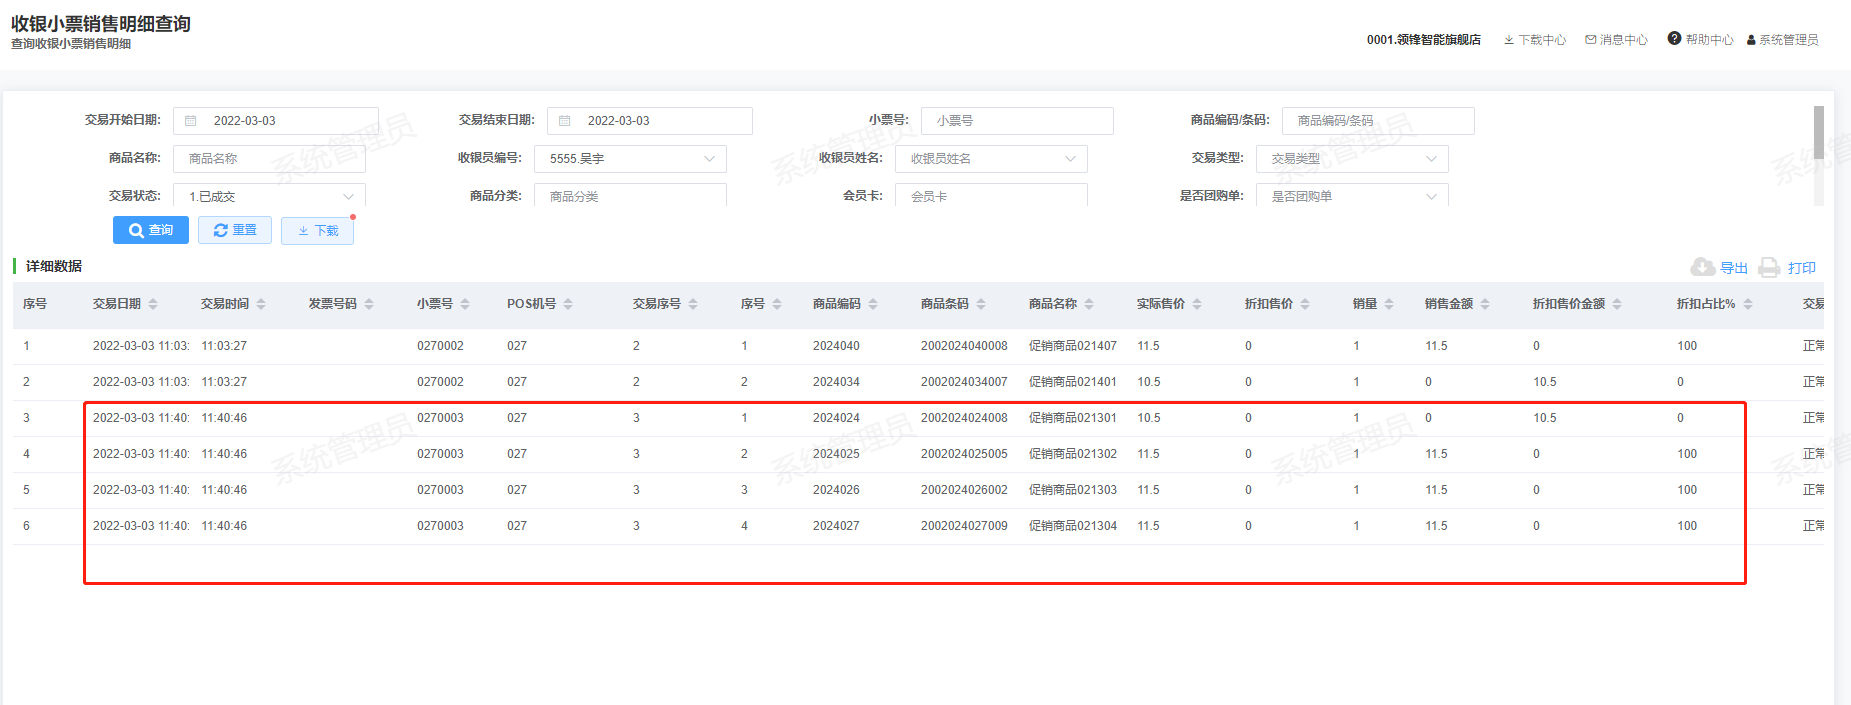
Task: Open the 收银员姓名 dropdown
Action: (991, 159)
